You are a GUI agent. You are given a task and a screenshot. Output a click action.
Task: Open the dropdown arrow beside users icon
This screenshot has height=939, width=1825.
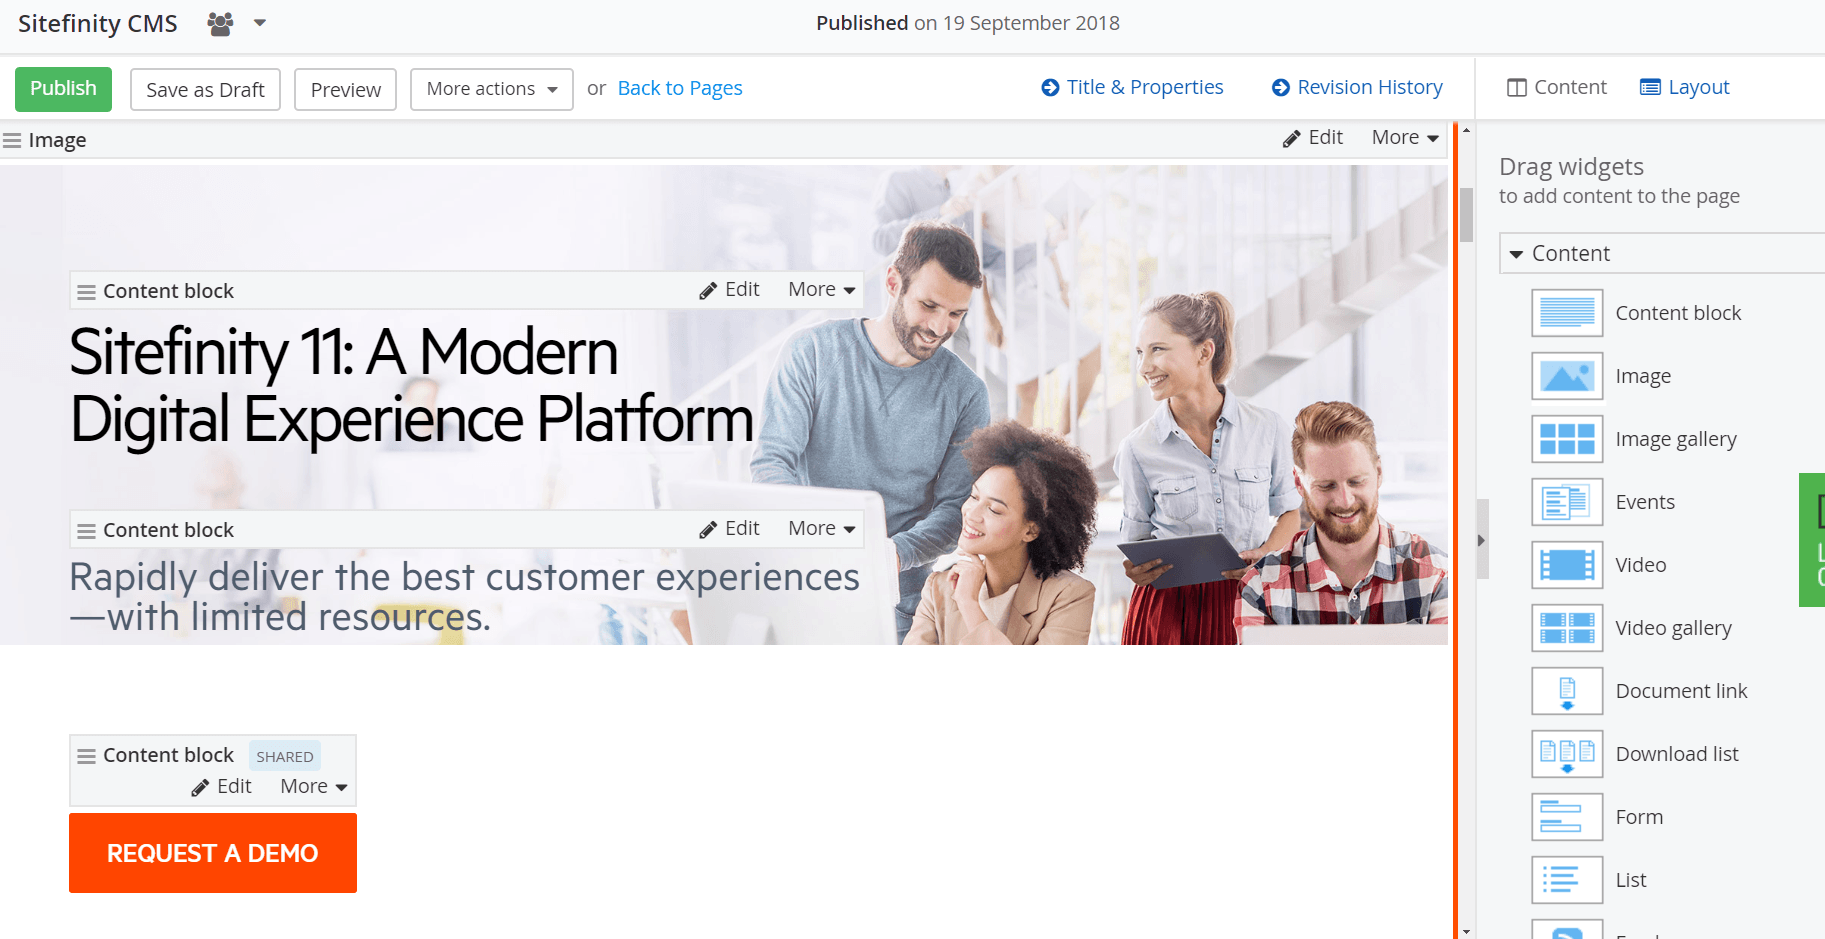tap(260, 22)
